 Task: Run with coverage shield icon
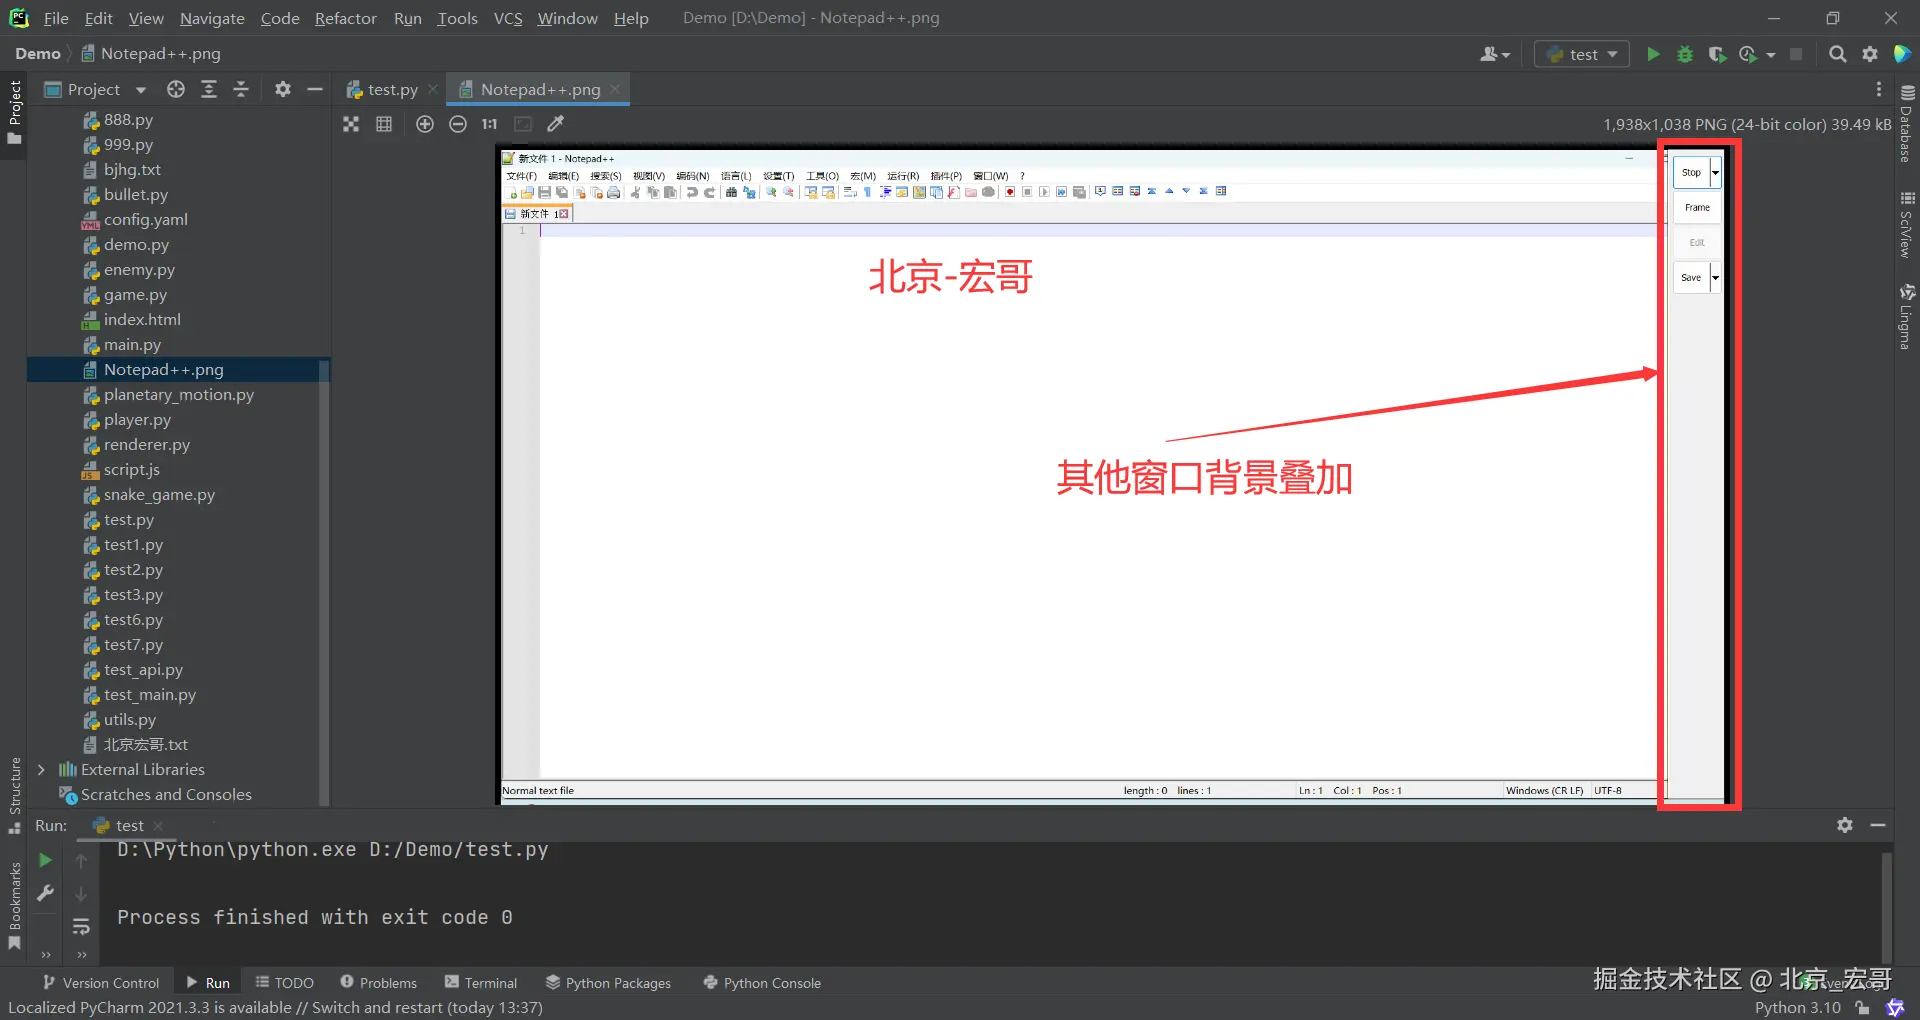tap(1717, 54)
